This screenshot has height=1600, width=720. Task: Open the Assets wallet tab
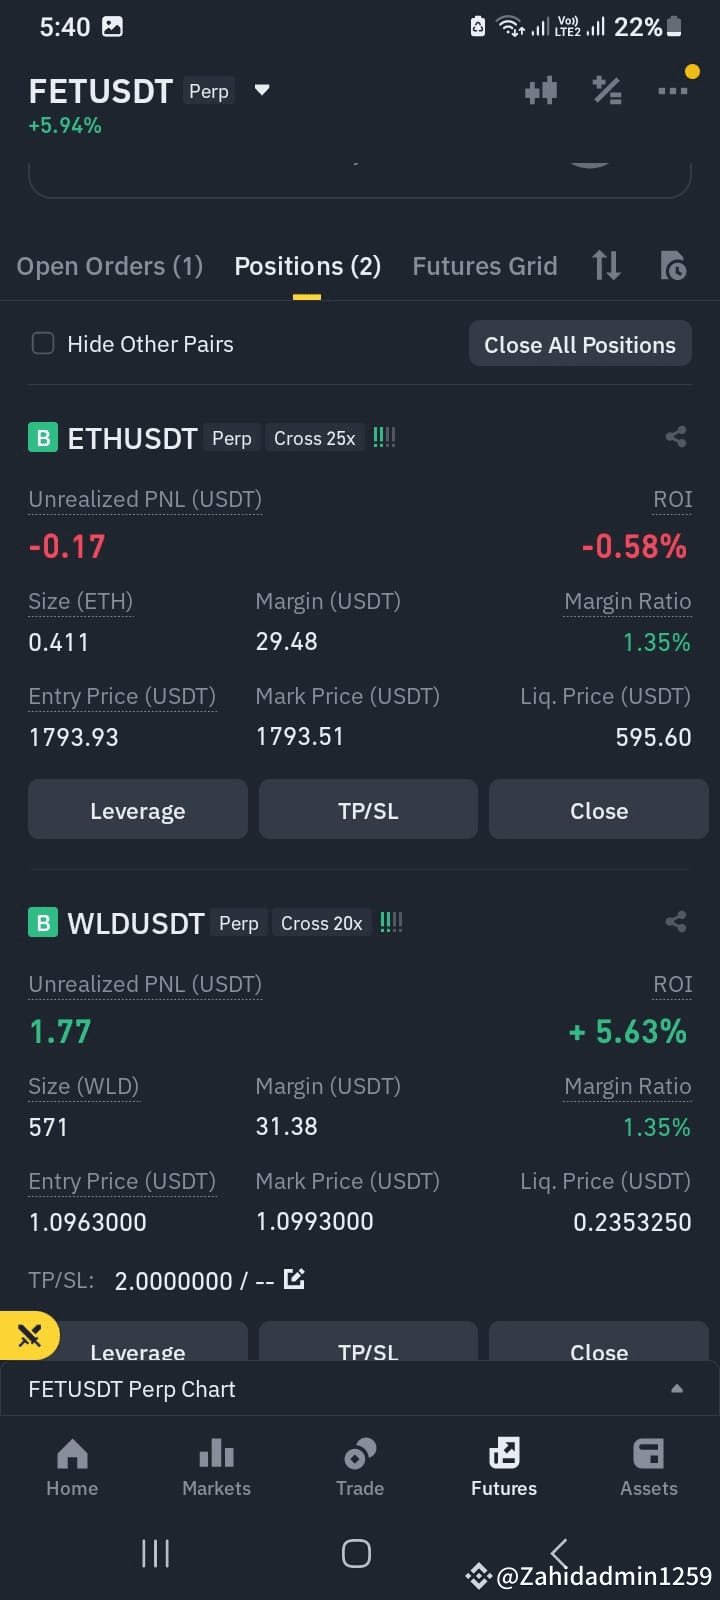648,1467
